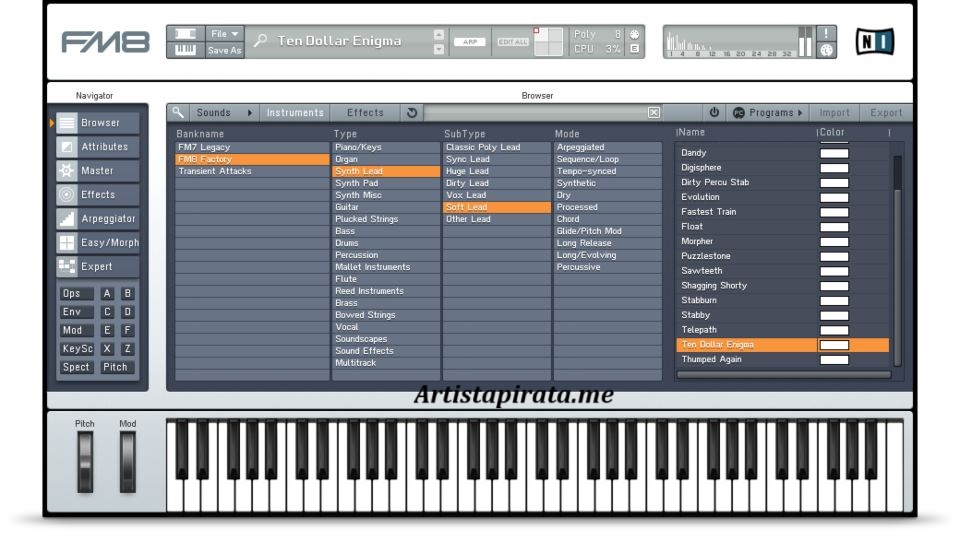
Task: Click the Import button
Action: point(834,113)
